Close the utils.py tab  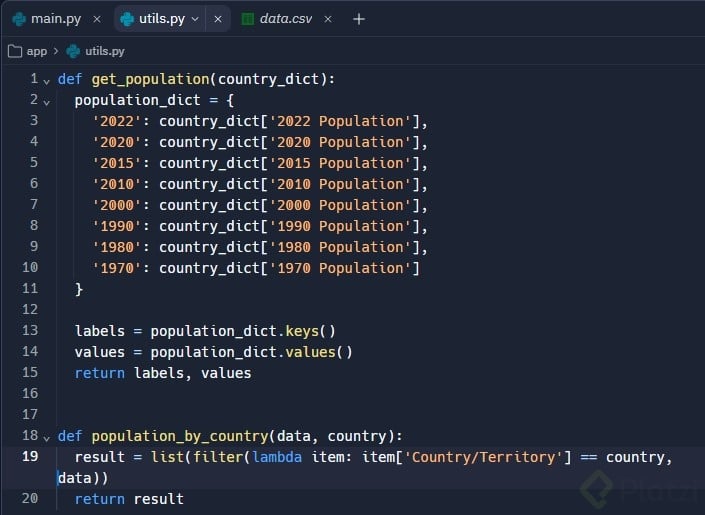click(218, 19)
